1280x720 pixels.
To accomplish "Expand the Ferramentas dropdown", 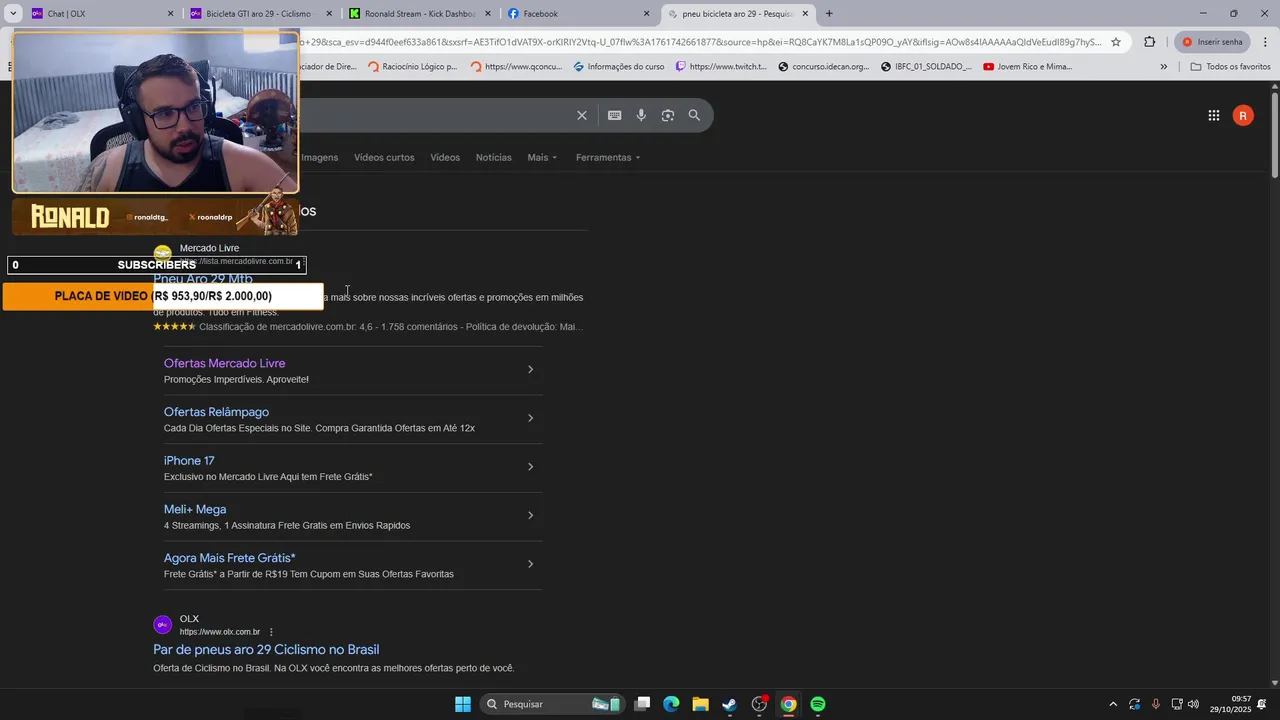I will pos(608,157).
